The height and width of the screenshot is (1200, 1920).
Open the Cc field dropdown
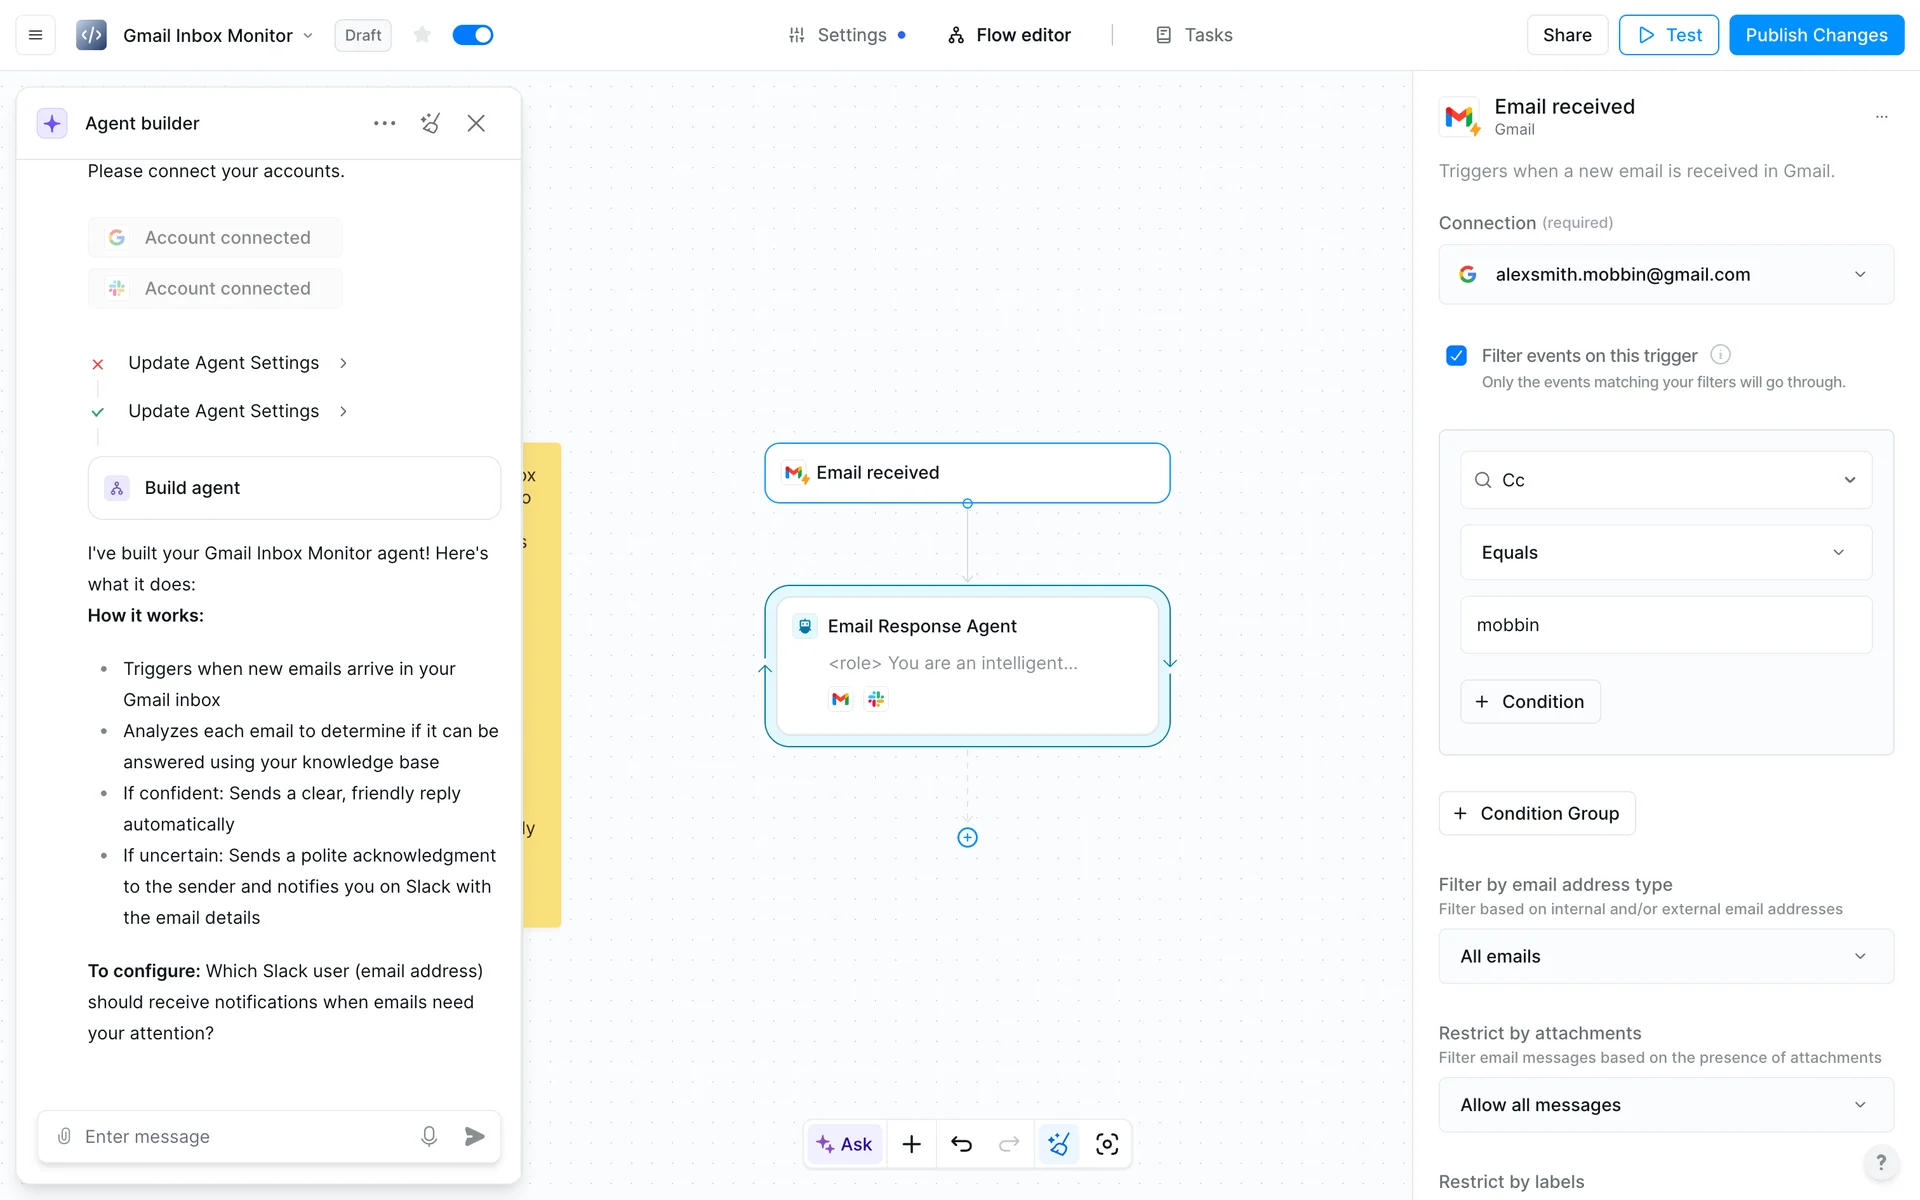click(1665, 480)
